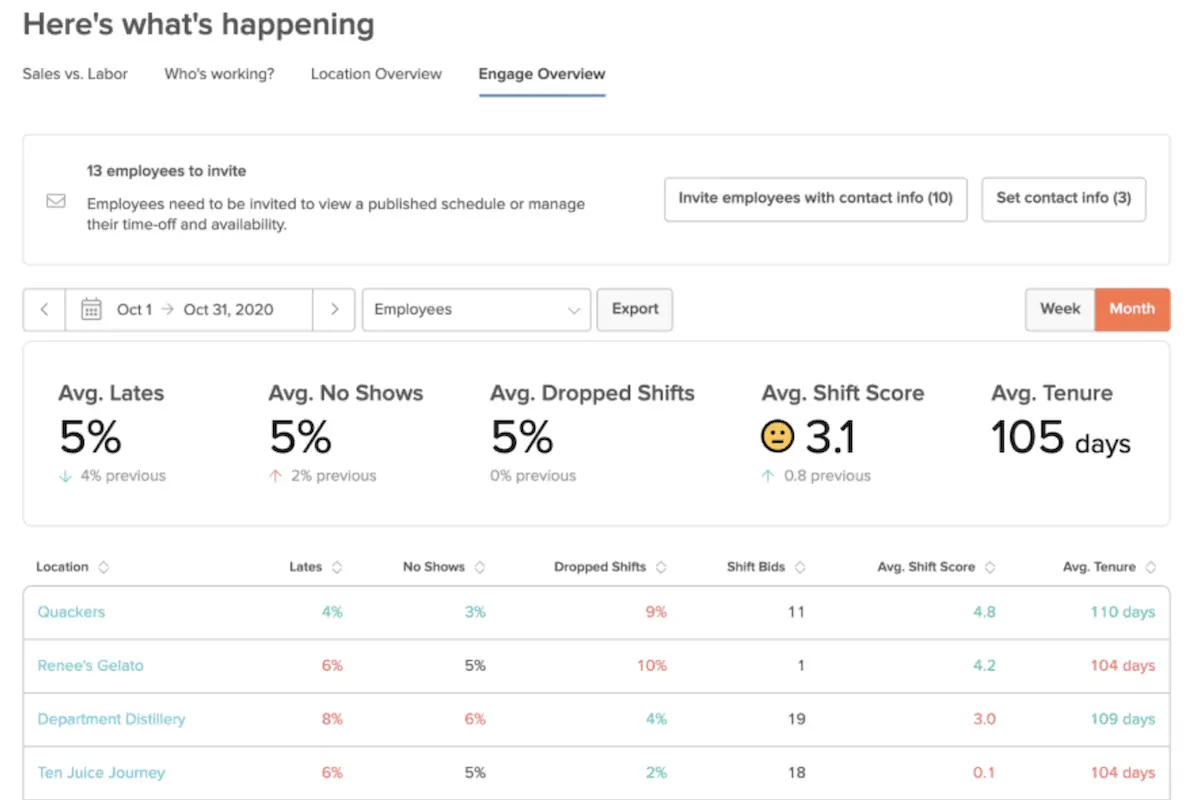Open the Location Overview tab

coord(376,74)
